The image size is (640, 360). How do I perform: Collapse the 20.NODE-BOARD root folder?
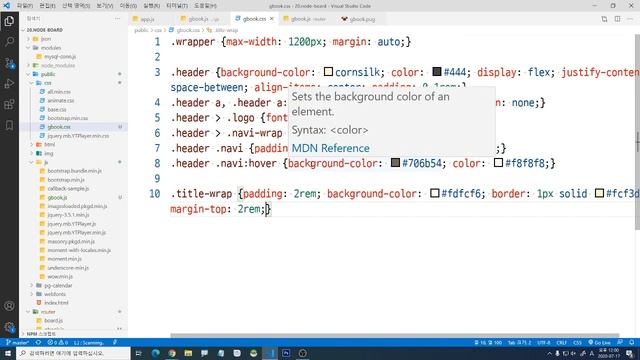pyautogui.click(x=44, y=30)
